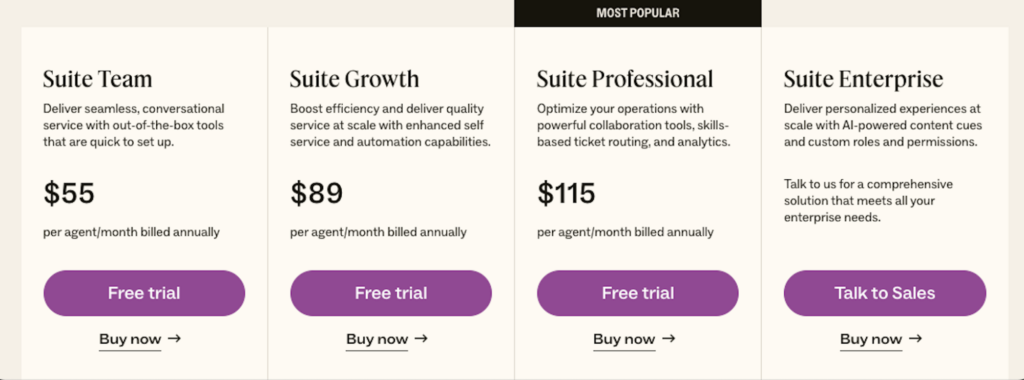Image resolution: width=1024 pixels, height=380 pixels.
Task: Select the Suite Enterprise plan heading
Action: click(863, 79)
